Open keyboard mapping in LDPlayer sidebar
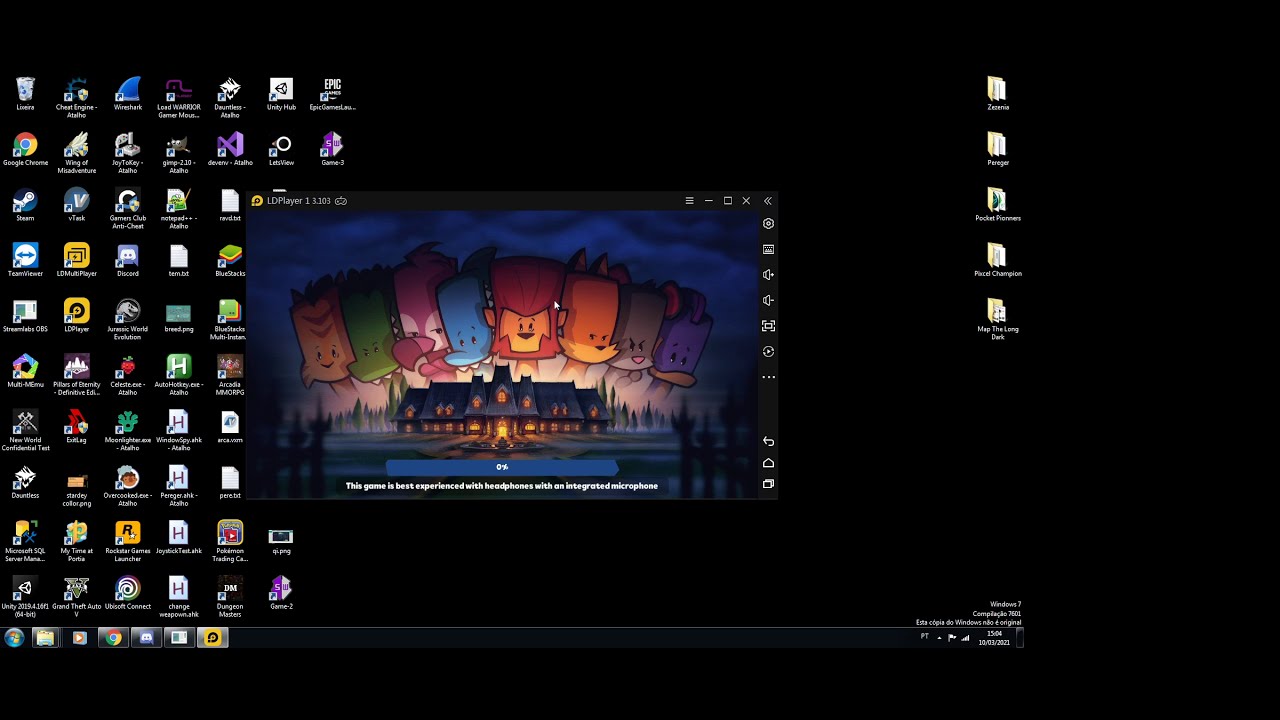1280x720 pixels. (x=768, y=249)
